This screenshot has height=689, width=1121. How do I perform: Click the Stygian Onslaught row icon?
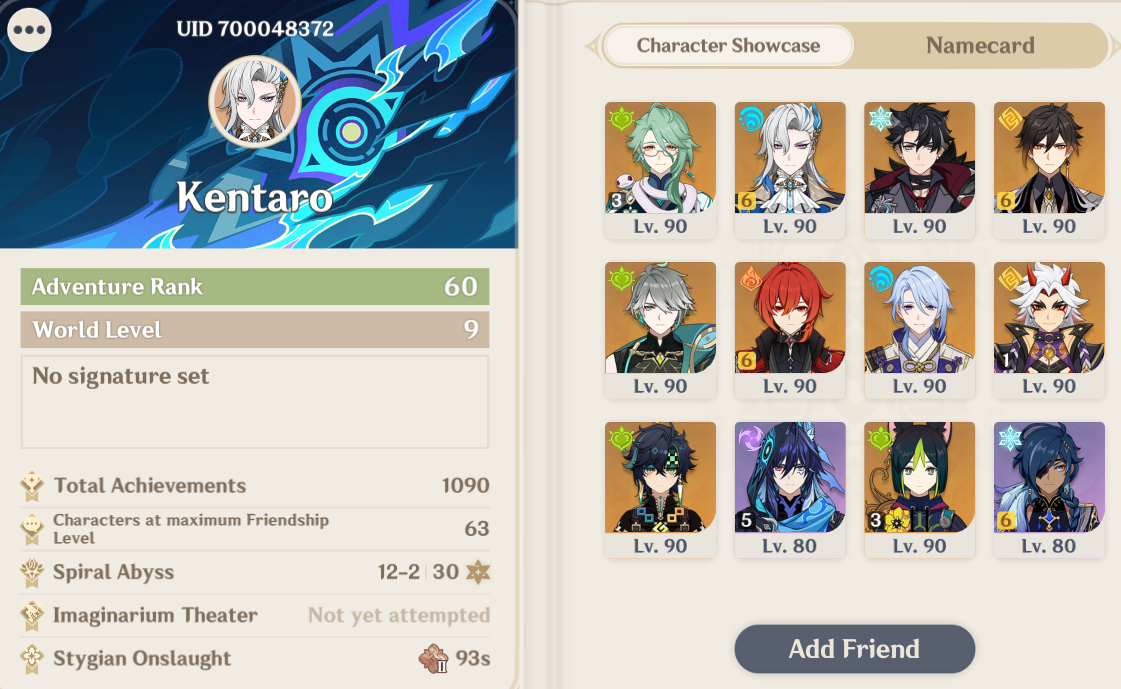[x=32, y=658]
